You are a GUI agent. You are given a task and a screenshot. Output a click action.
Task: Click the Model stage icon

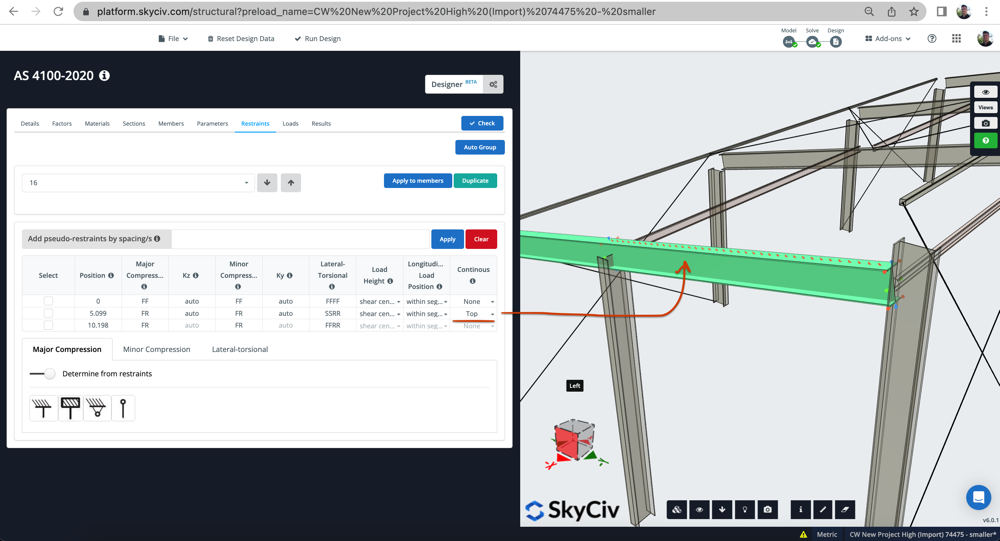790,42
